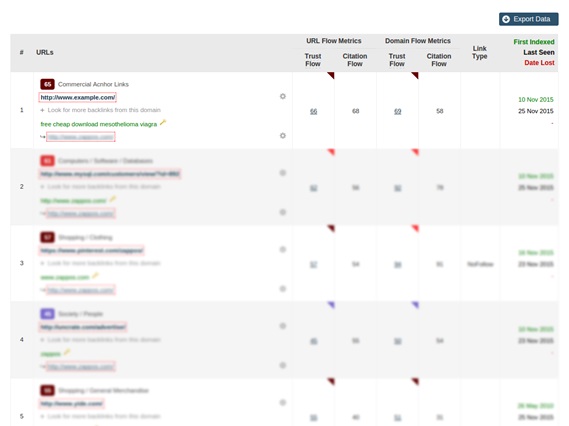Click row 1 Domain Trust Flow topic corner marker
The height and width of the screenshot is (426, 569).
[416, 75]
